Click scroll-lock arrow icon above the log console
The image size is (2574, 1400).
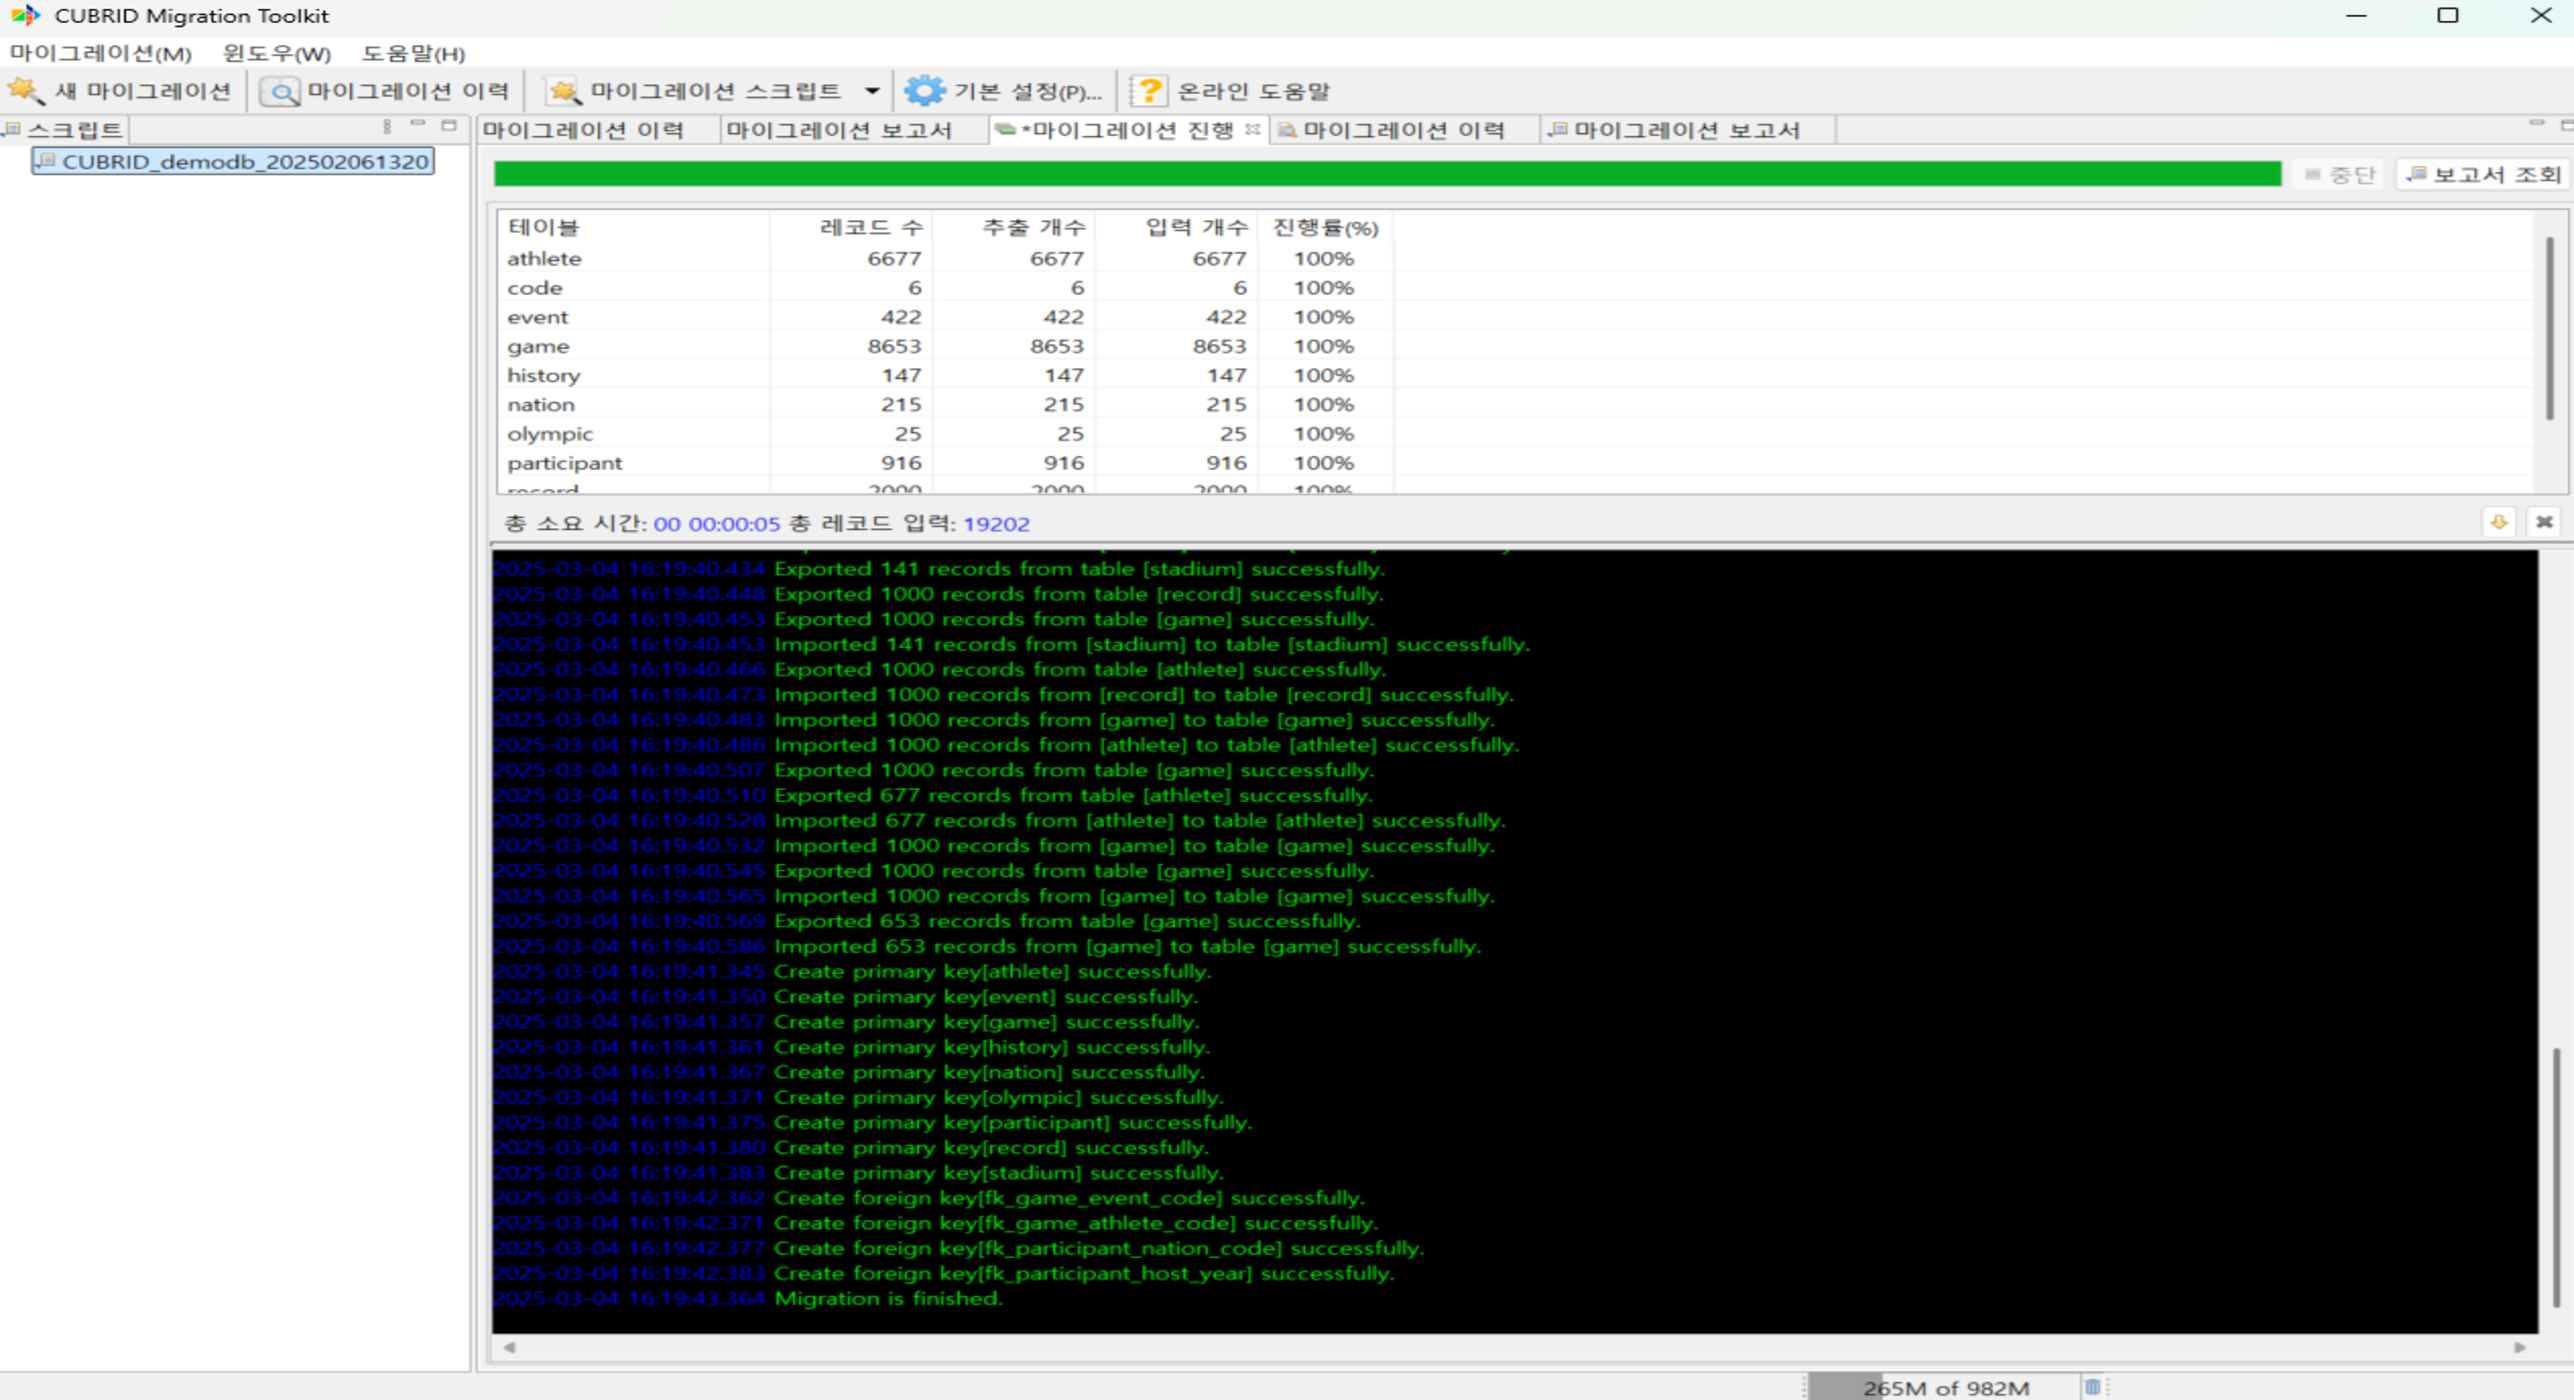2498,522
